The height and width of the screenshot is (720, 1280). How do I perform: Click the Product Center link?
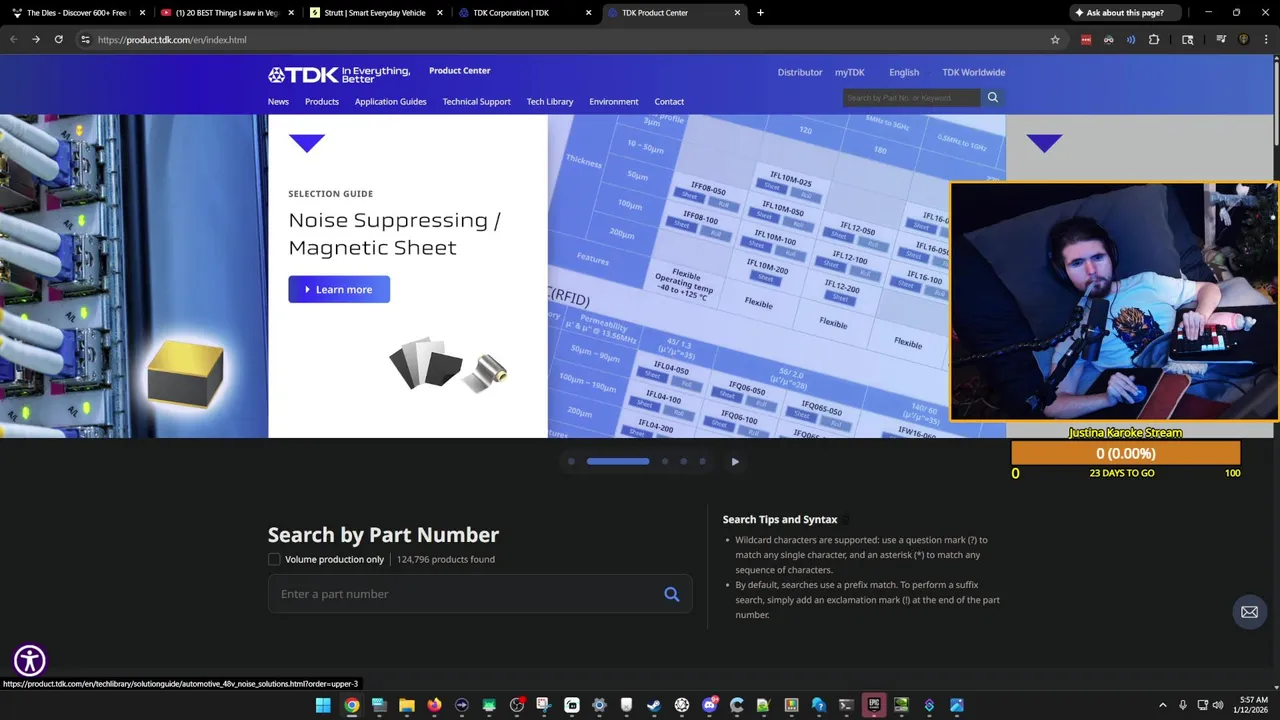pos(460,70)
